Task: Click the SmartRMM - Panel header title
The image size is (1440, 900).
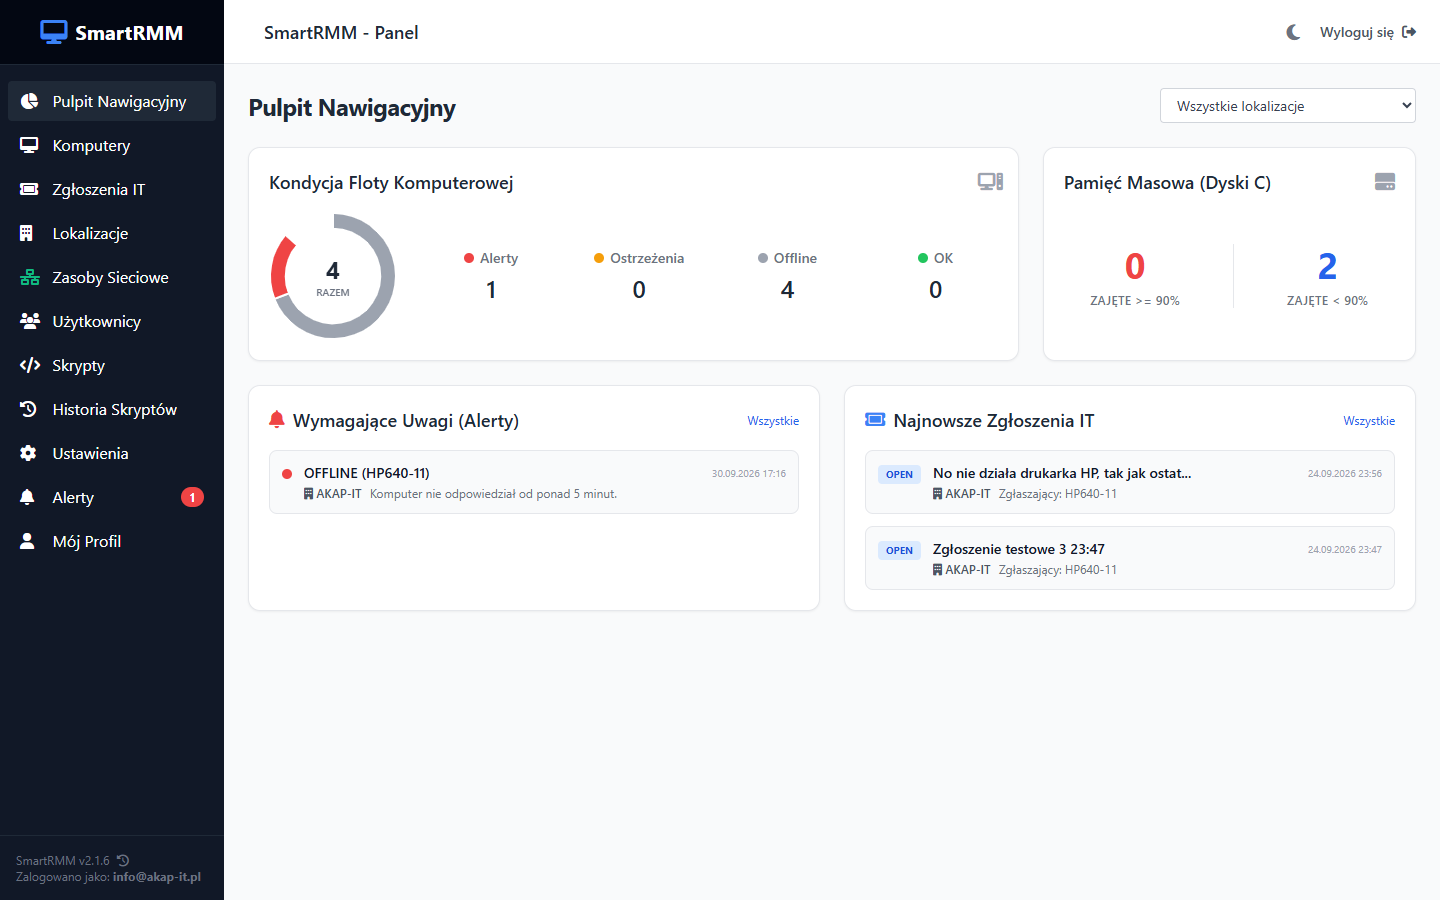Action: [341, 33]
